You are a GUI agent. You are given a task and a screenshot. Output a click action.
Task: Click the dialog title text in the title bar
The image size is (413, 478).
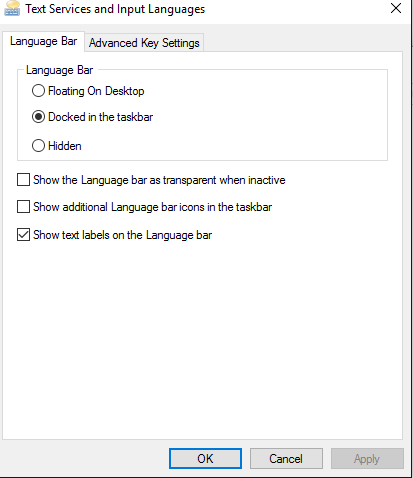point(115,9)
